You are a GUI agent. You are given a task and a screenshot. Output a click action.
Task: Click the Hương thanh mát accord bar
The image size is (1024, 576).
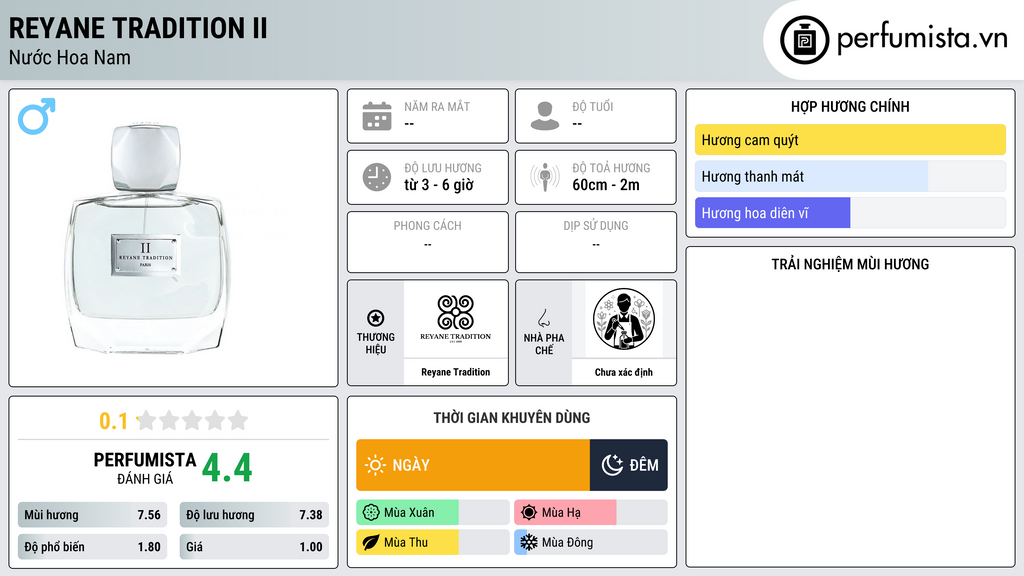pos(850,176)
